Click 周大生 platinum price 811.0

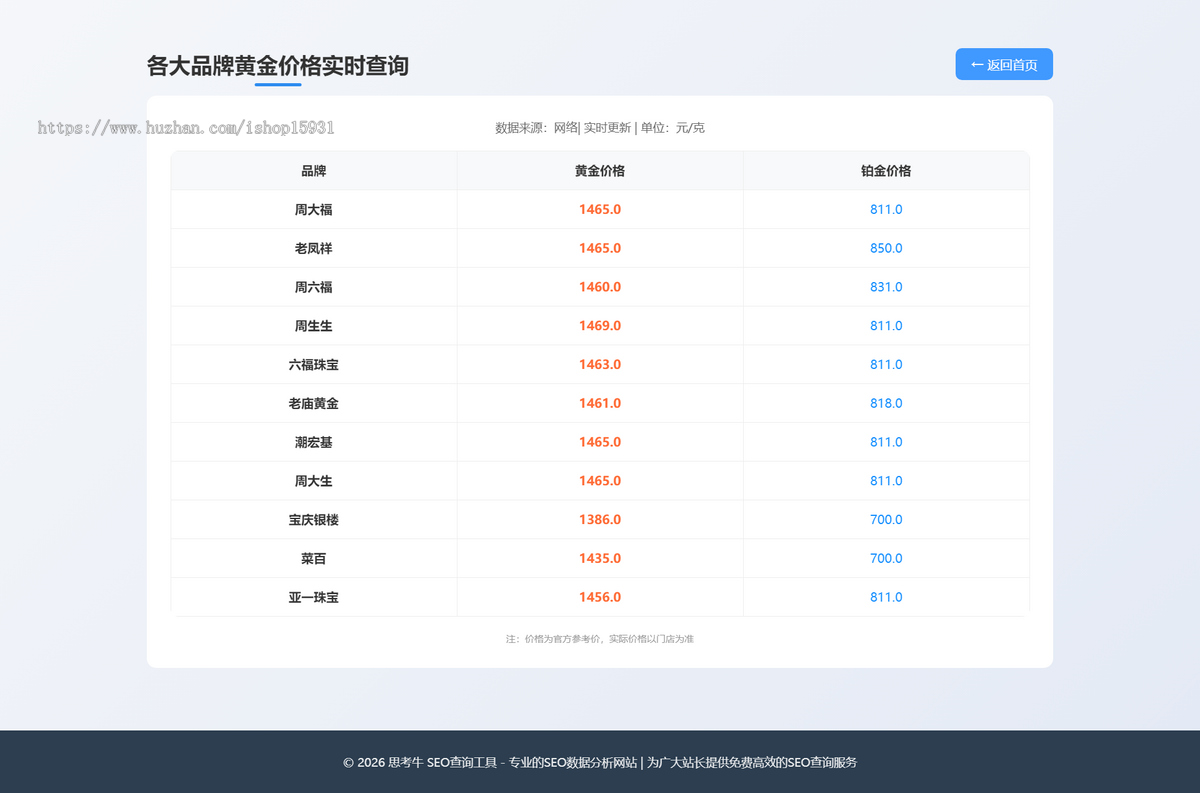coord(886,481)
